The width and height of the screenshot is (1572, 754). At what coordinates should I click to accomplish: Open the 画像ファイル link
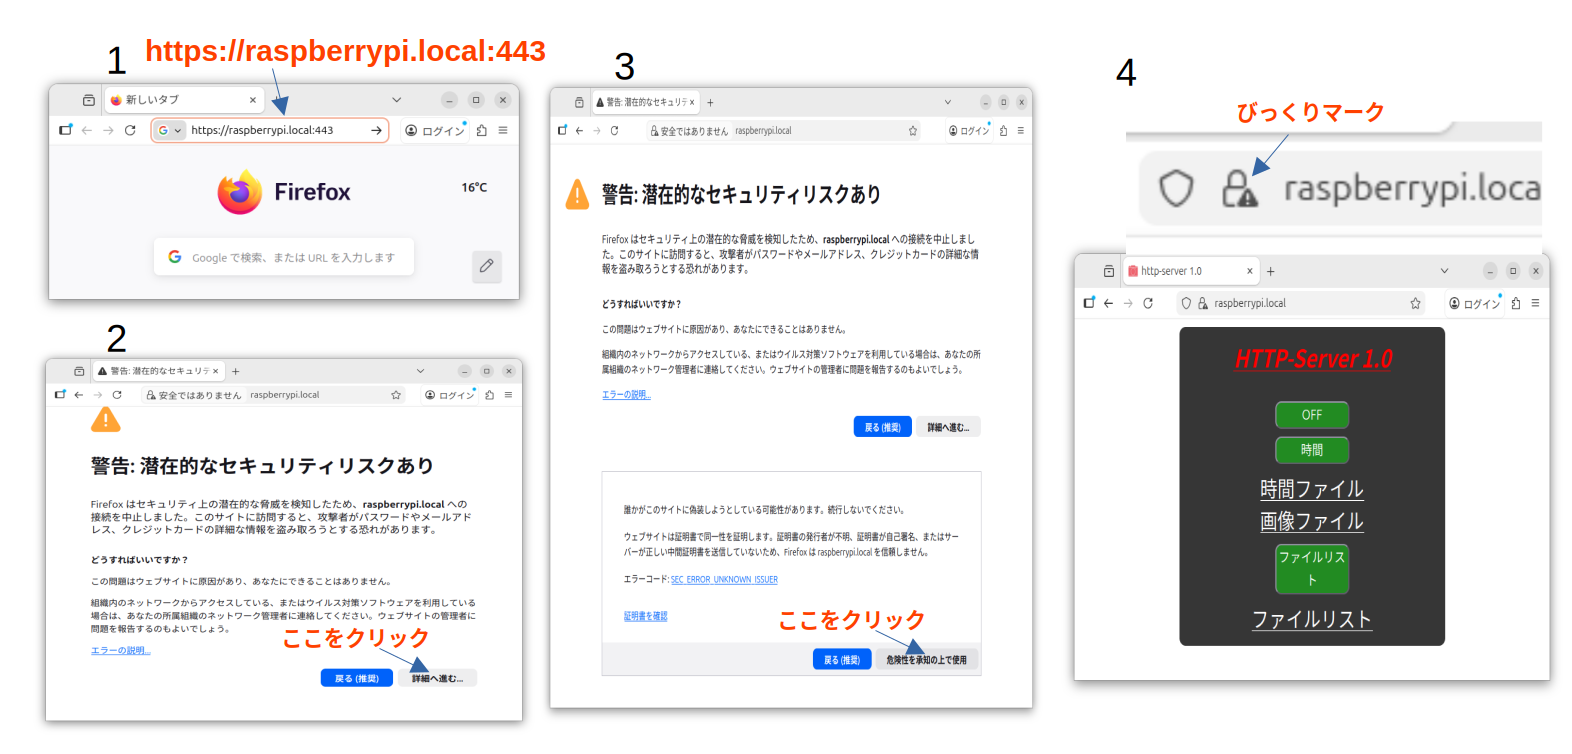(x=1312, y=521)
